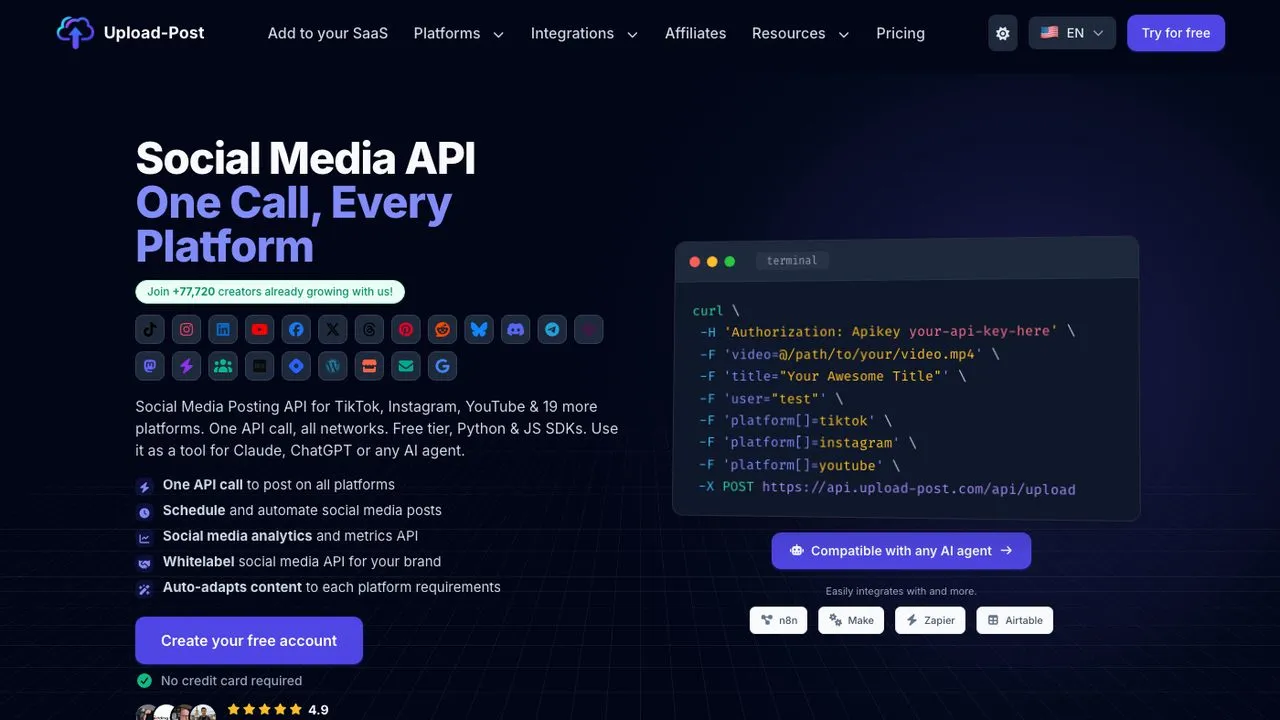Click the purple lightning bolt platform icon
This screenshot has height=720, width=1280.
187,366
